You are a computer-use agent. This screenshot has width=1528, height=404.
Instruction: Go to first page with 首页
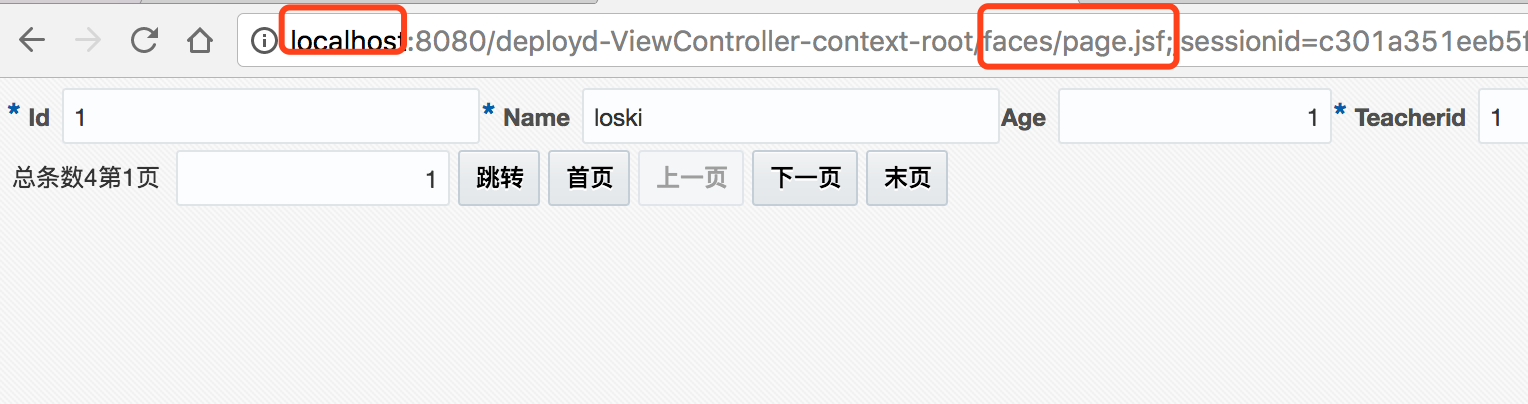coord(589,178)
